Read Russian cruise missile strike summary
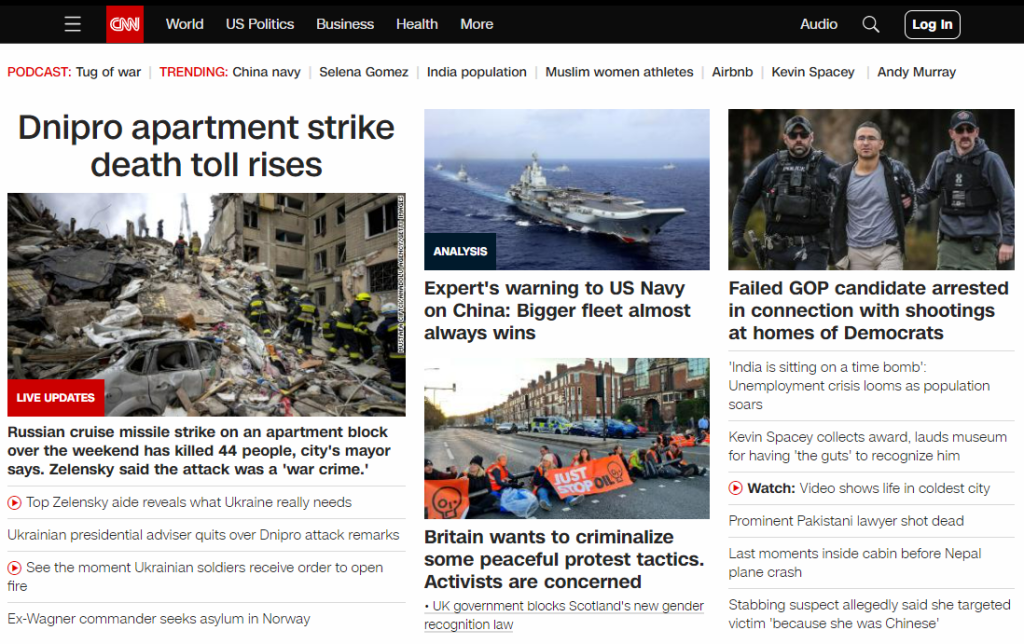The height and width of the screenshot is (644, 1024). (199, 451)
